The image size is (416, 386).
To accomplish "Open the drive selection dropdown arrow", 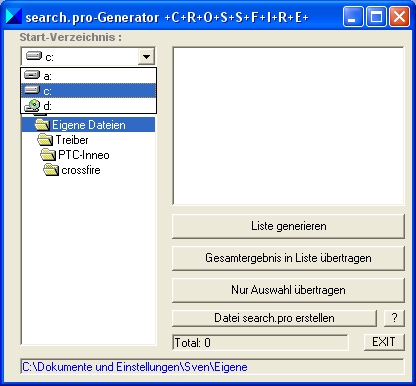I will point(146,57).
